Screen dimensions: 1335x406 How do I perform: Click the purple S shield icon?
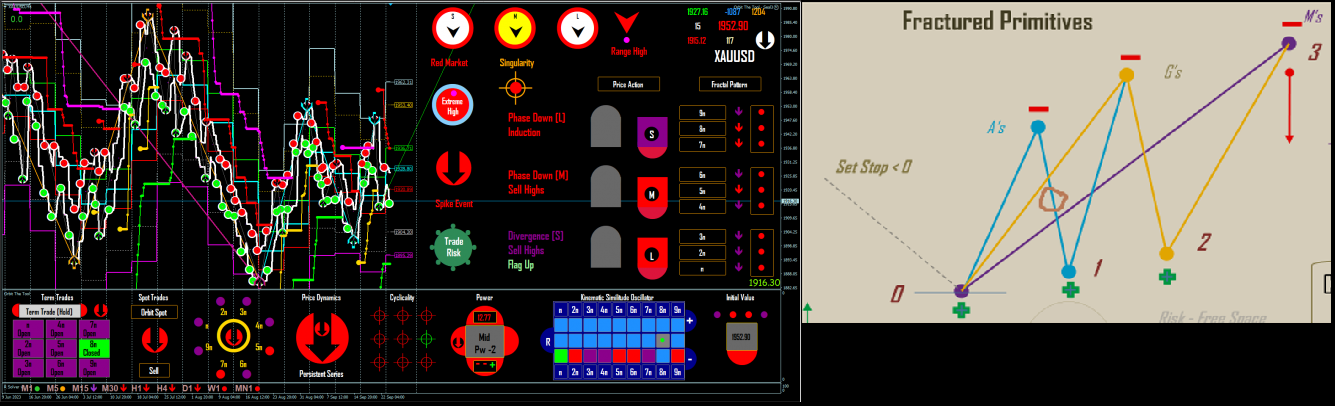click(x=652, y=138)
